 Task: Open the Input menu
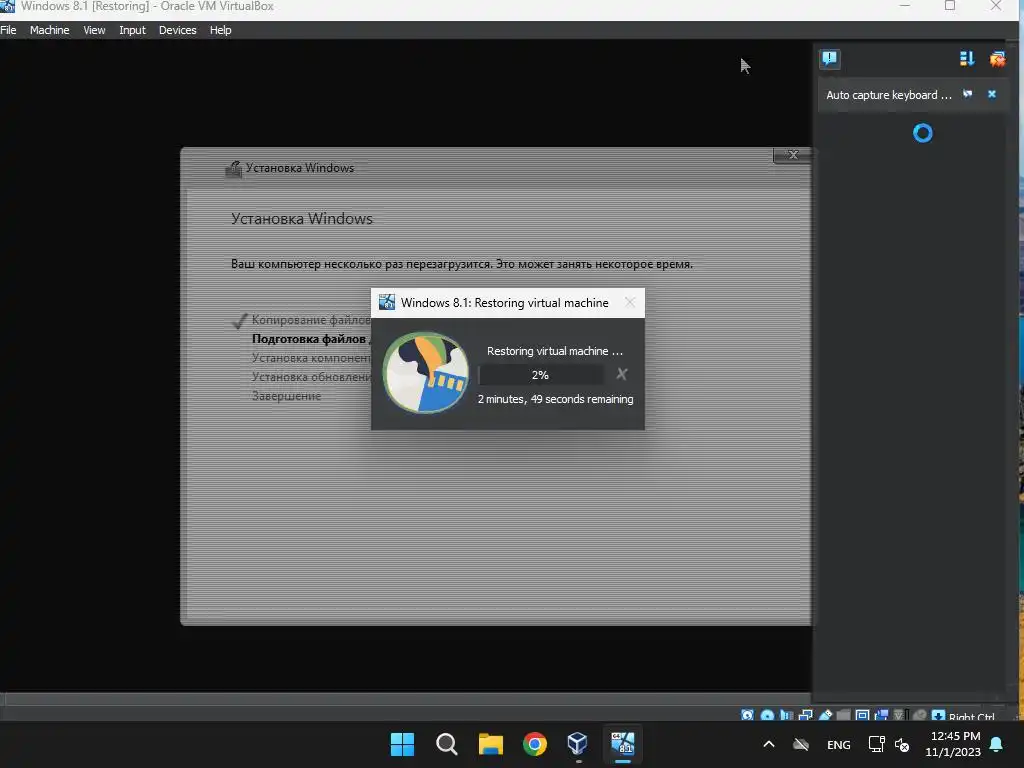[132, 30]
